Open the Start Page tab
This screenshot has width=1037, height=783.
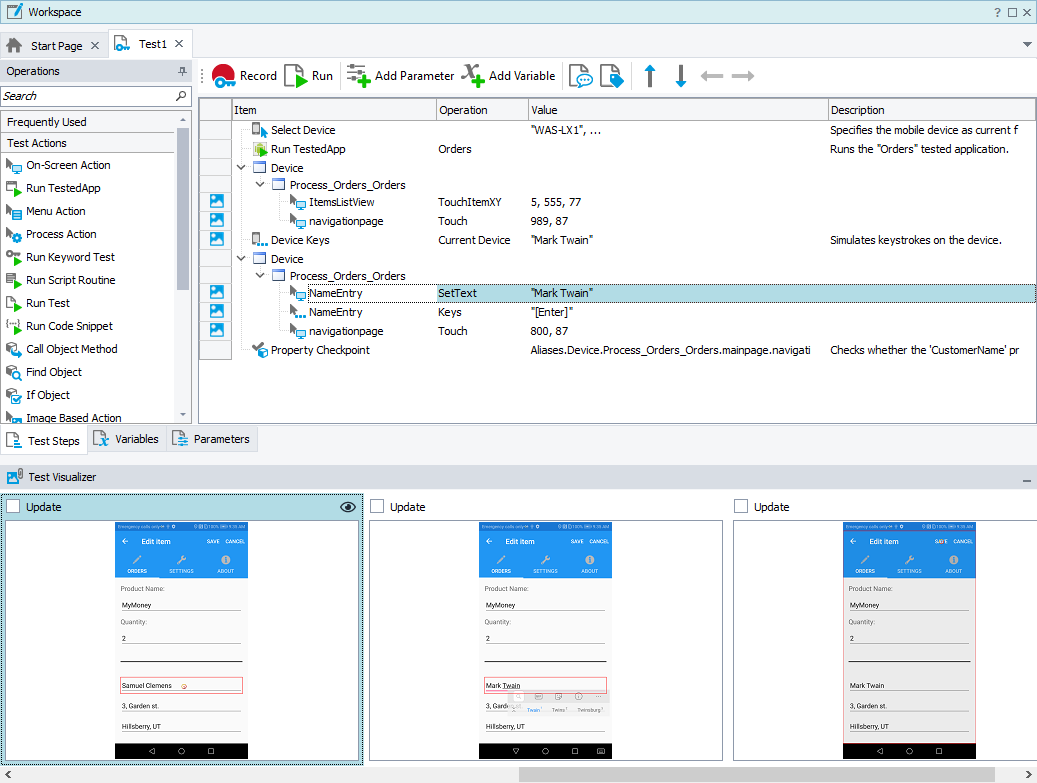tap(55, 46)
